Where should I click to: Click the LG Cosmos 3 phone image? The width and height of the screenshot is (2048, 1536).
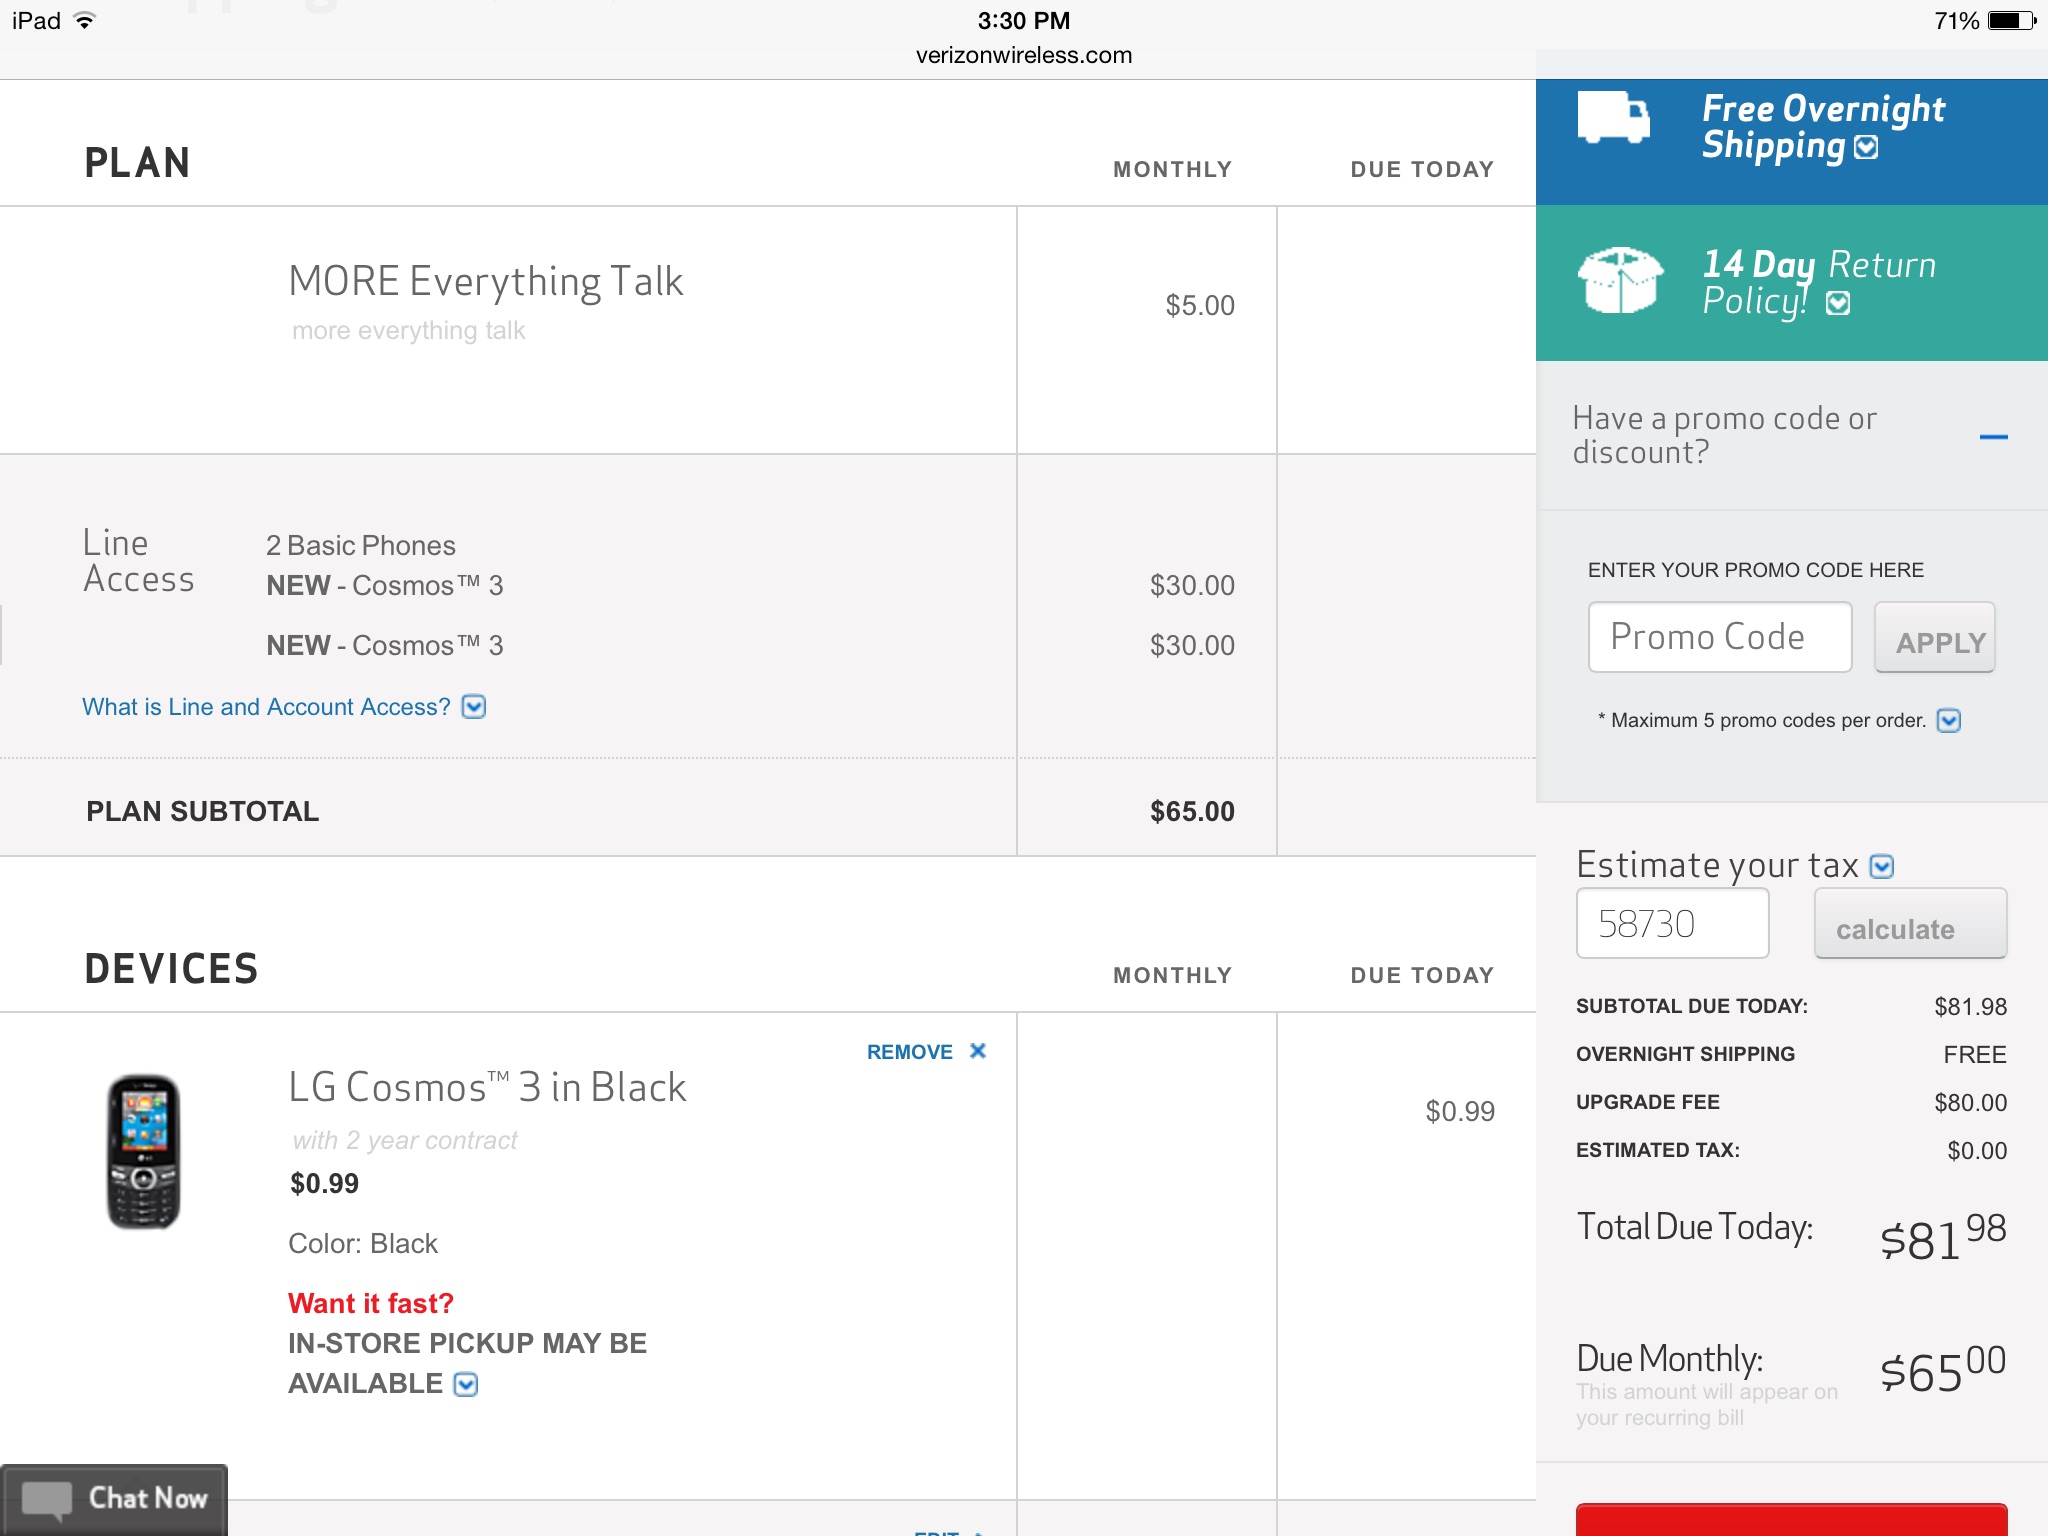pyautogui.click(x=144, y=1152)
